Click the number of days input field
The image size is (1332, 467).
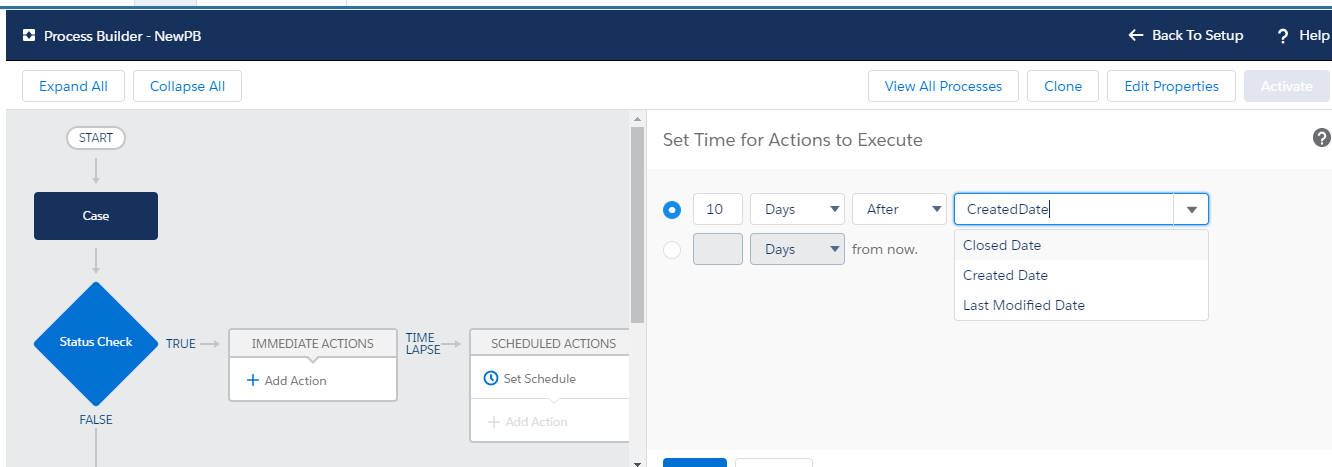(717, 209)
